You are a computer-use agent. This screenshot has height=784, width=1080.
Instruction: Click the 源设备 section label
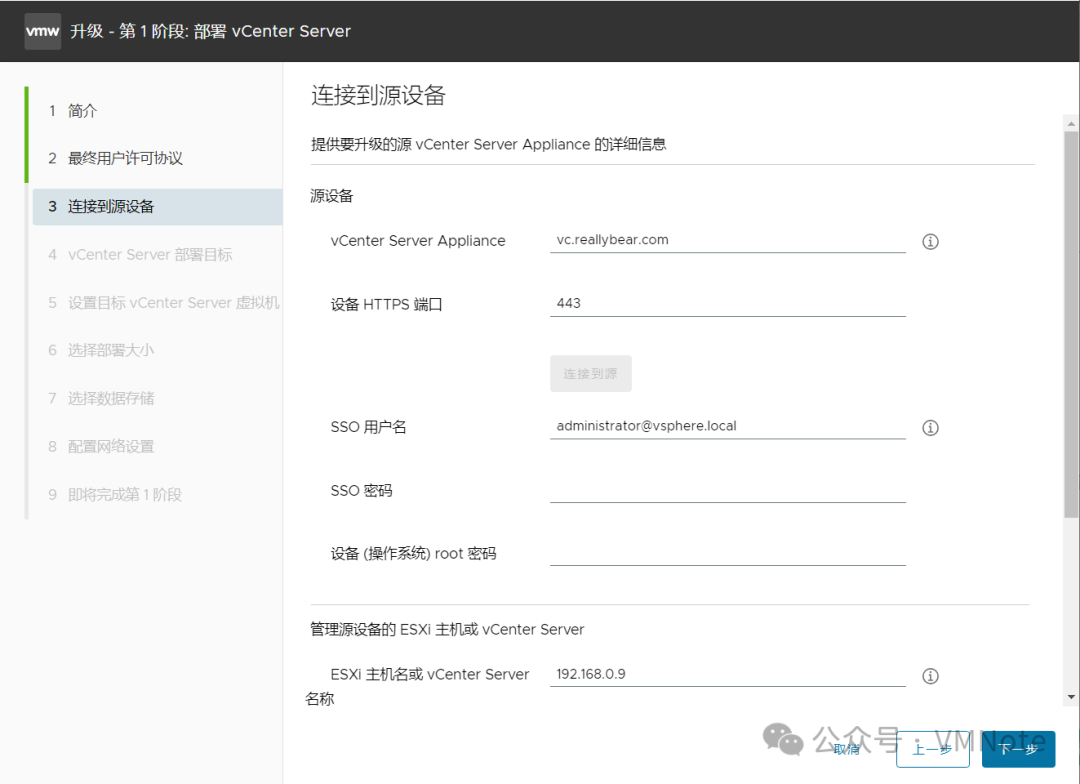click(x=331, y=196)
